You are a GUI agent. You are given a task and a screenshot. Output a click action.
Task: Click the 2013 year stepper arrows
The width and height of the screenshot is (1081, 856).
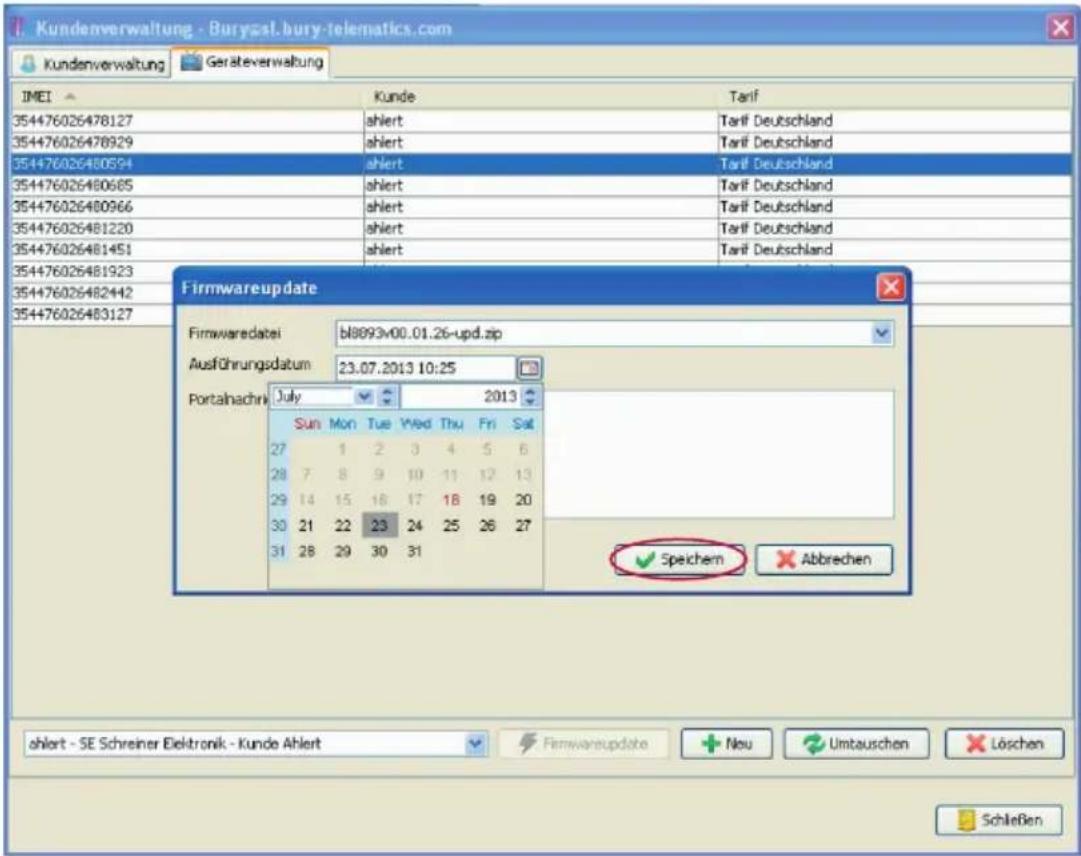[x=529, y=396]
